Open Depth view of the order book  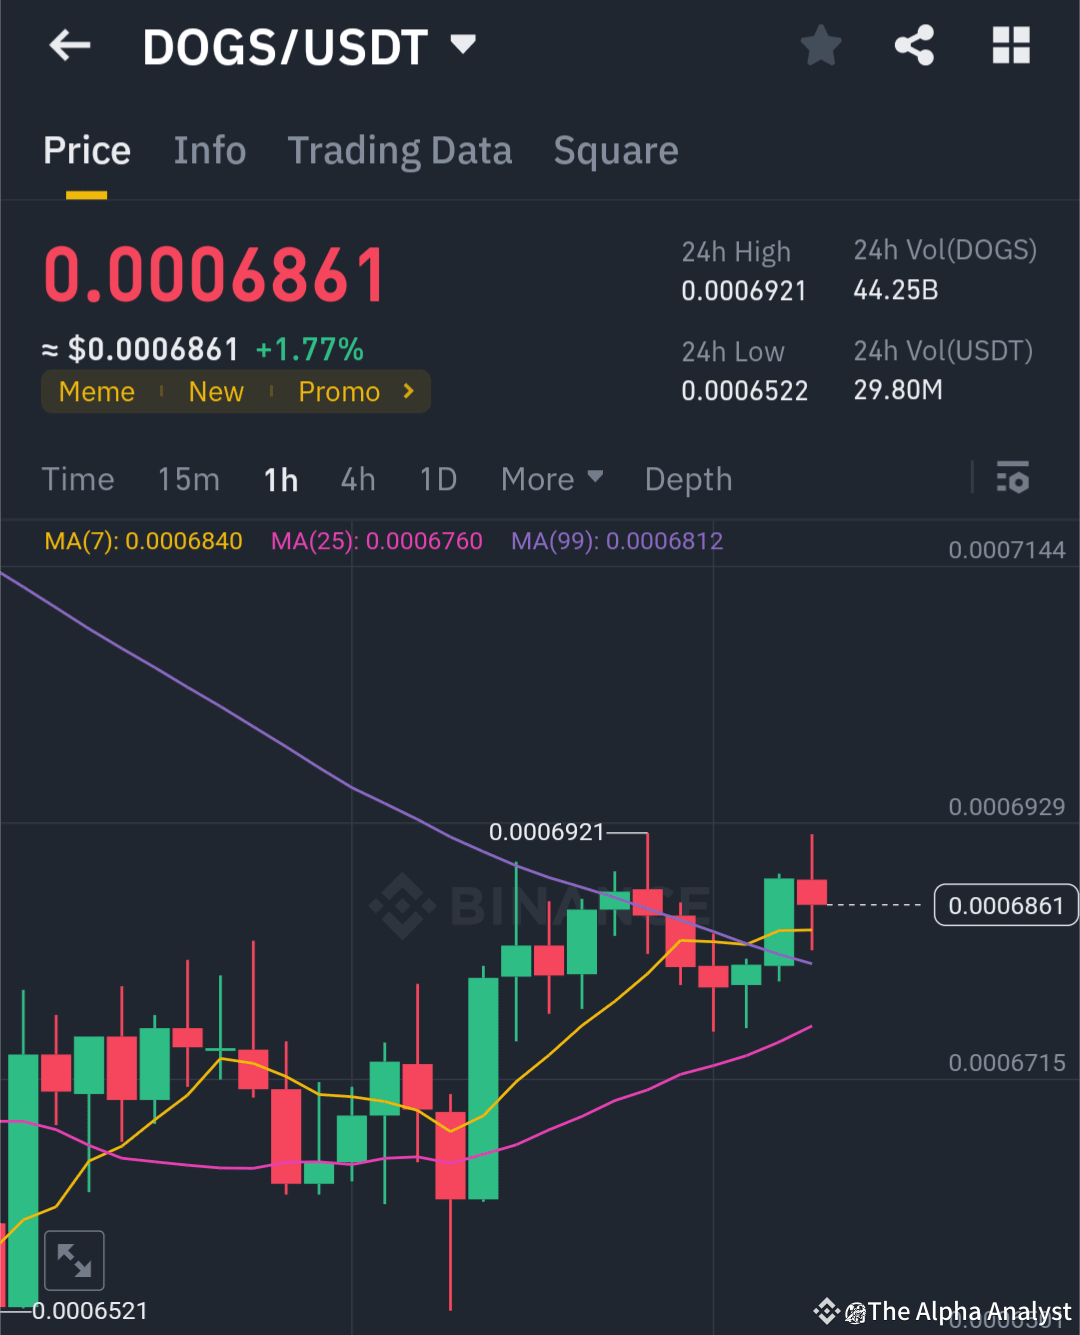click(688, 479)
